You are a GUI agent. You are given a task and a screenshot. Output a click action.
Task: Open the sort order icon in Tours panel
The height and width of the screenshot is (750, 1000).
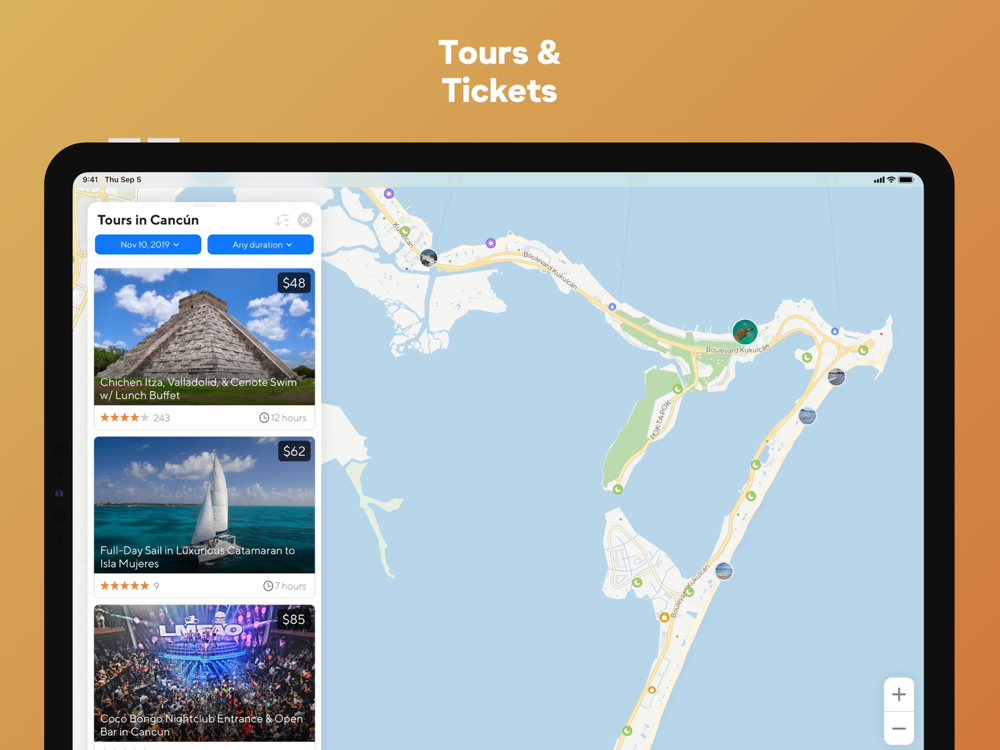tap(282, 220)
